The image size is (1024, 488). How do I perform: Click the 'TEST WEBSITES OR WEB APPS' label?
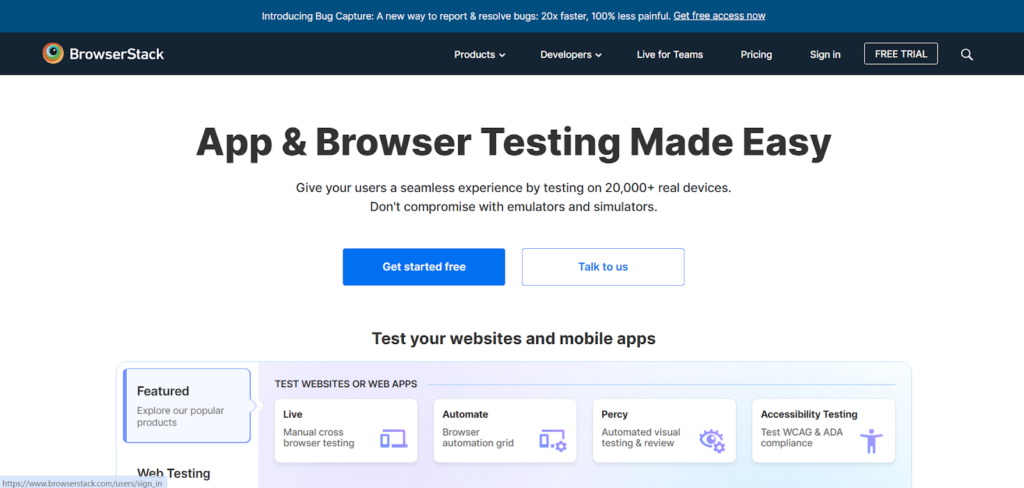coord(345,384)
